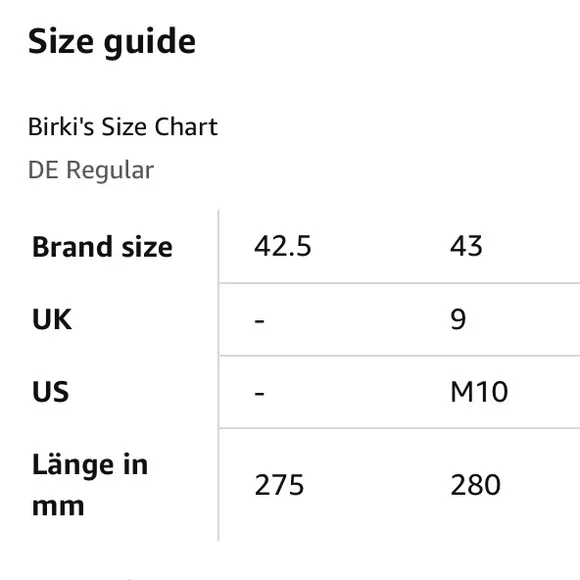Click the 275 length cell
The image size is (580, 580).
click(279, 485)
